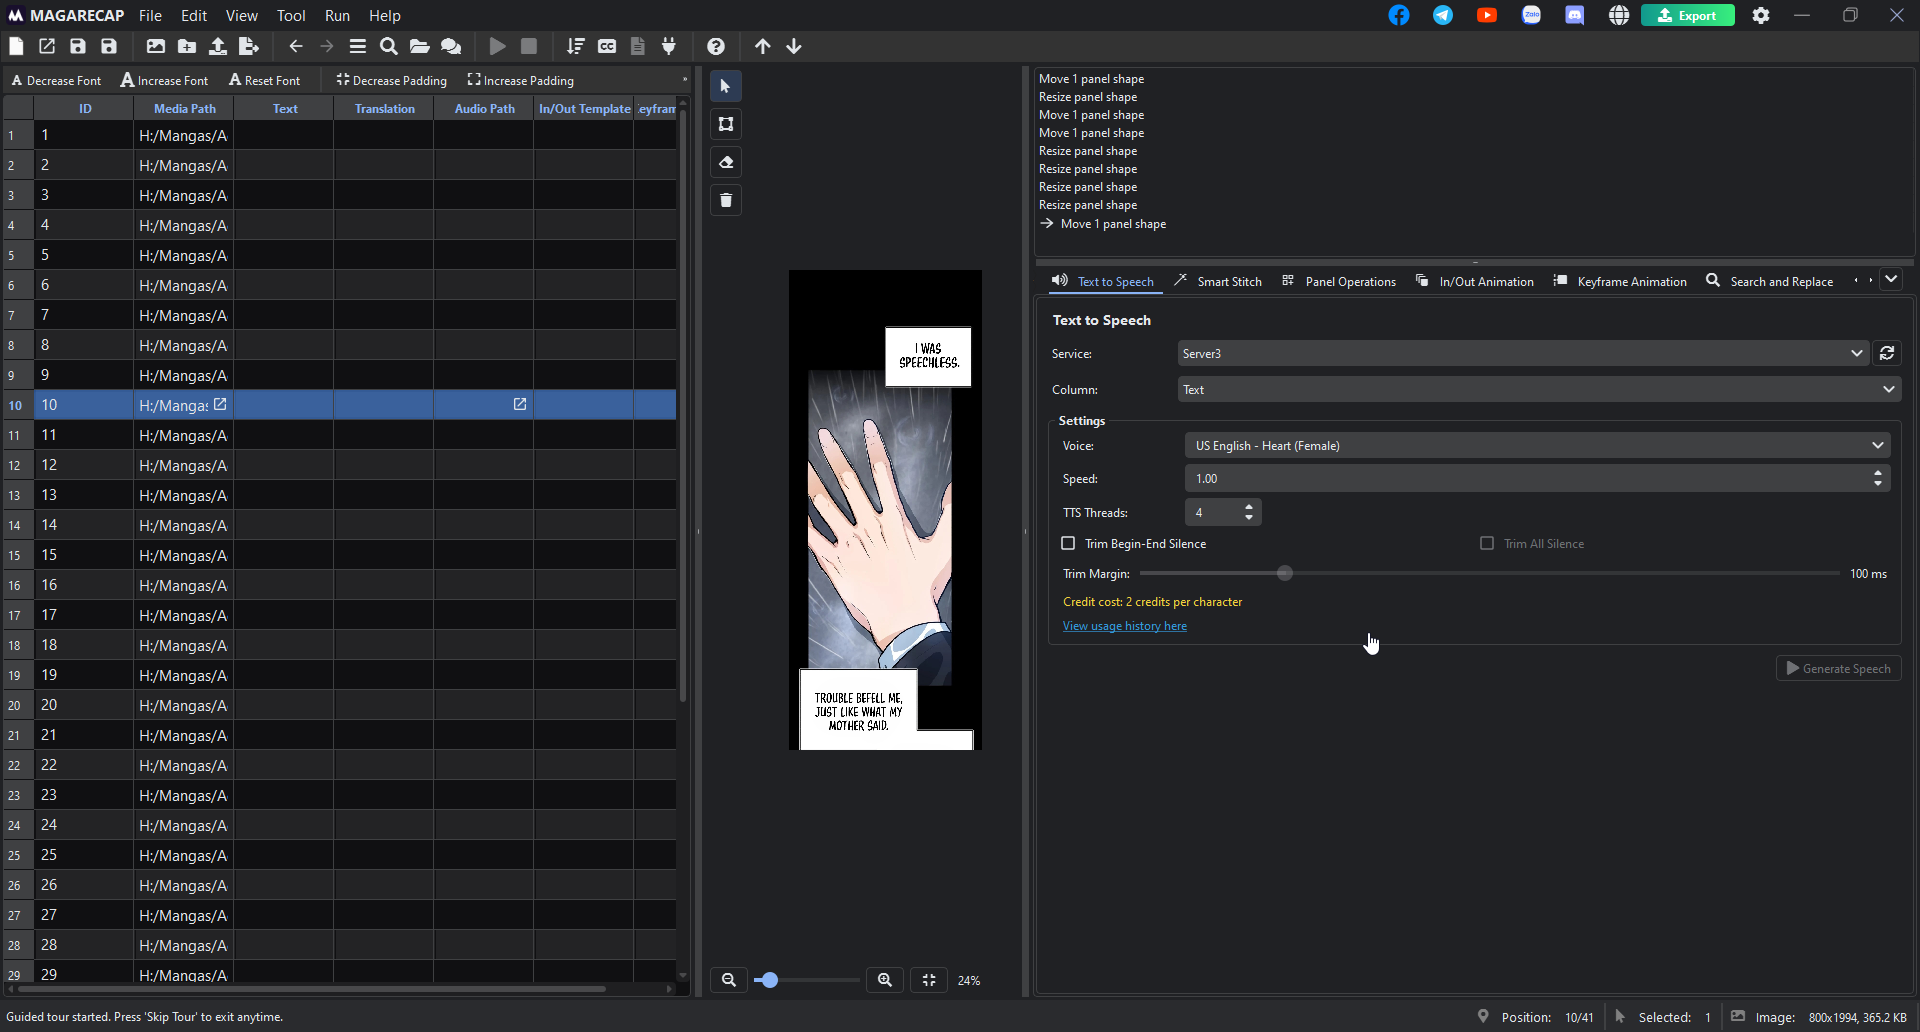Click the plug icon in toolbar

coord(669,46)
